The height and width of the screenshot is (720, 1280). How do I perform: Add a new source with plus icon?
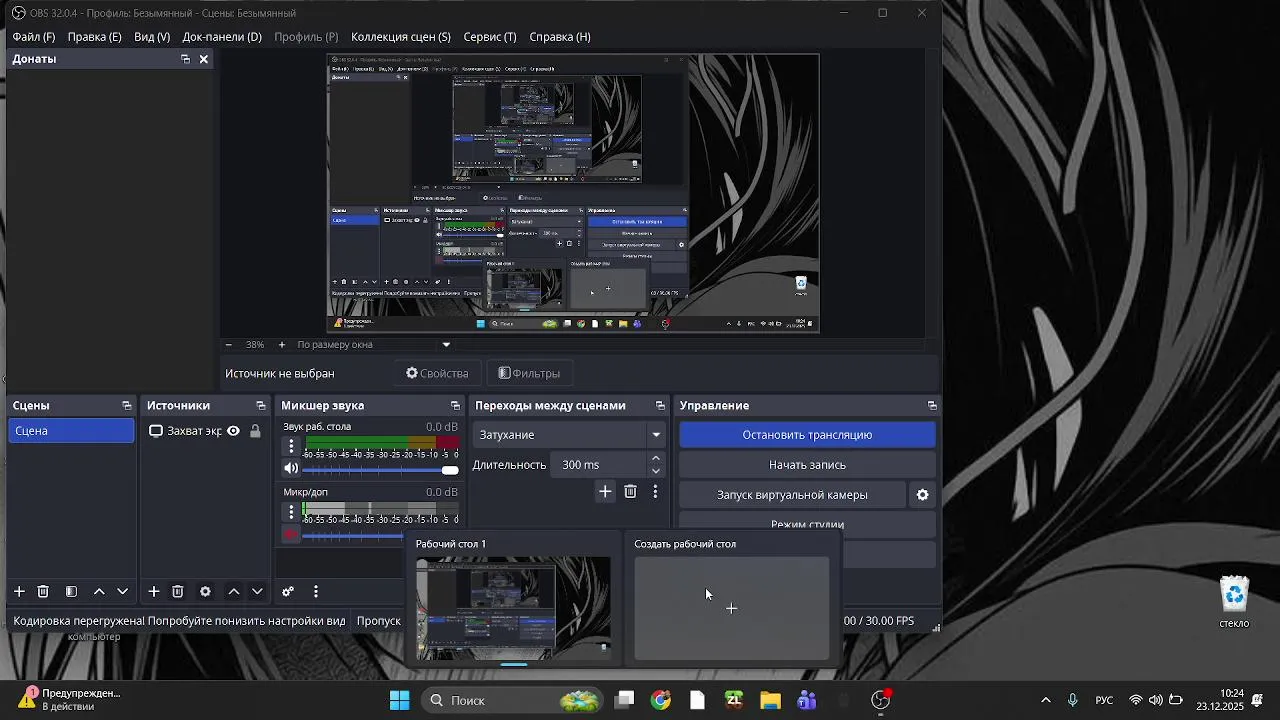pos(154,592)
